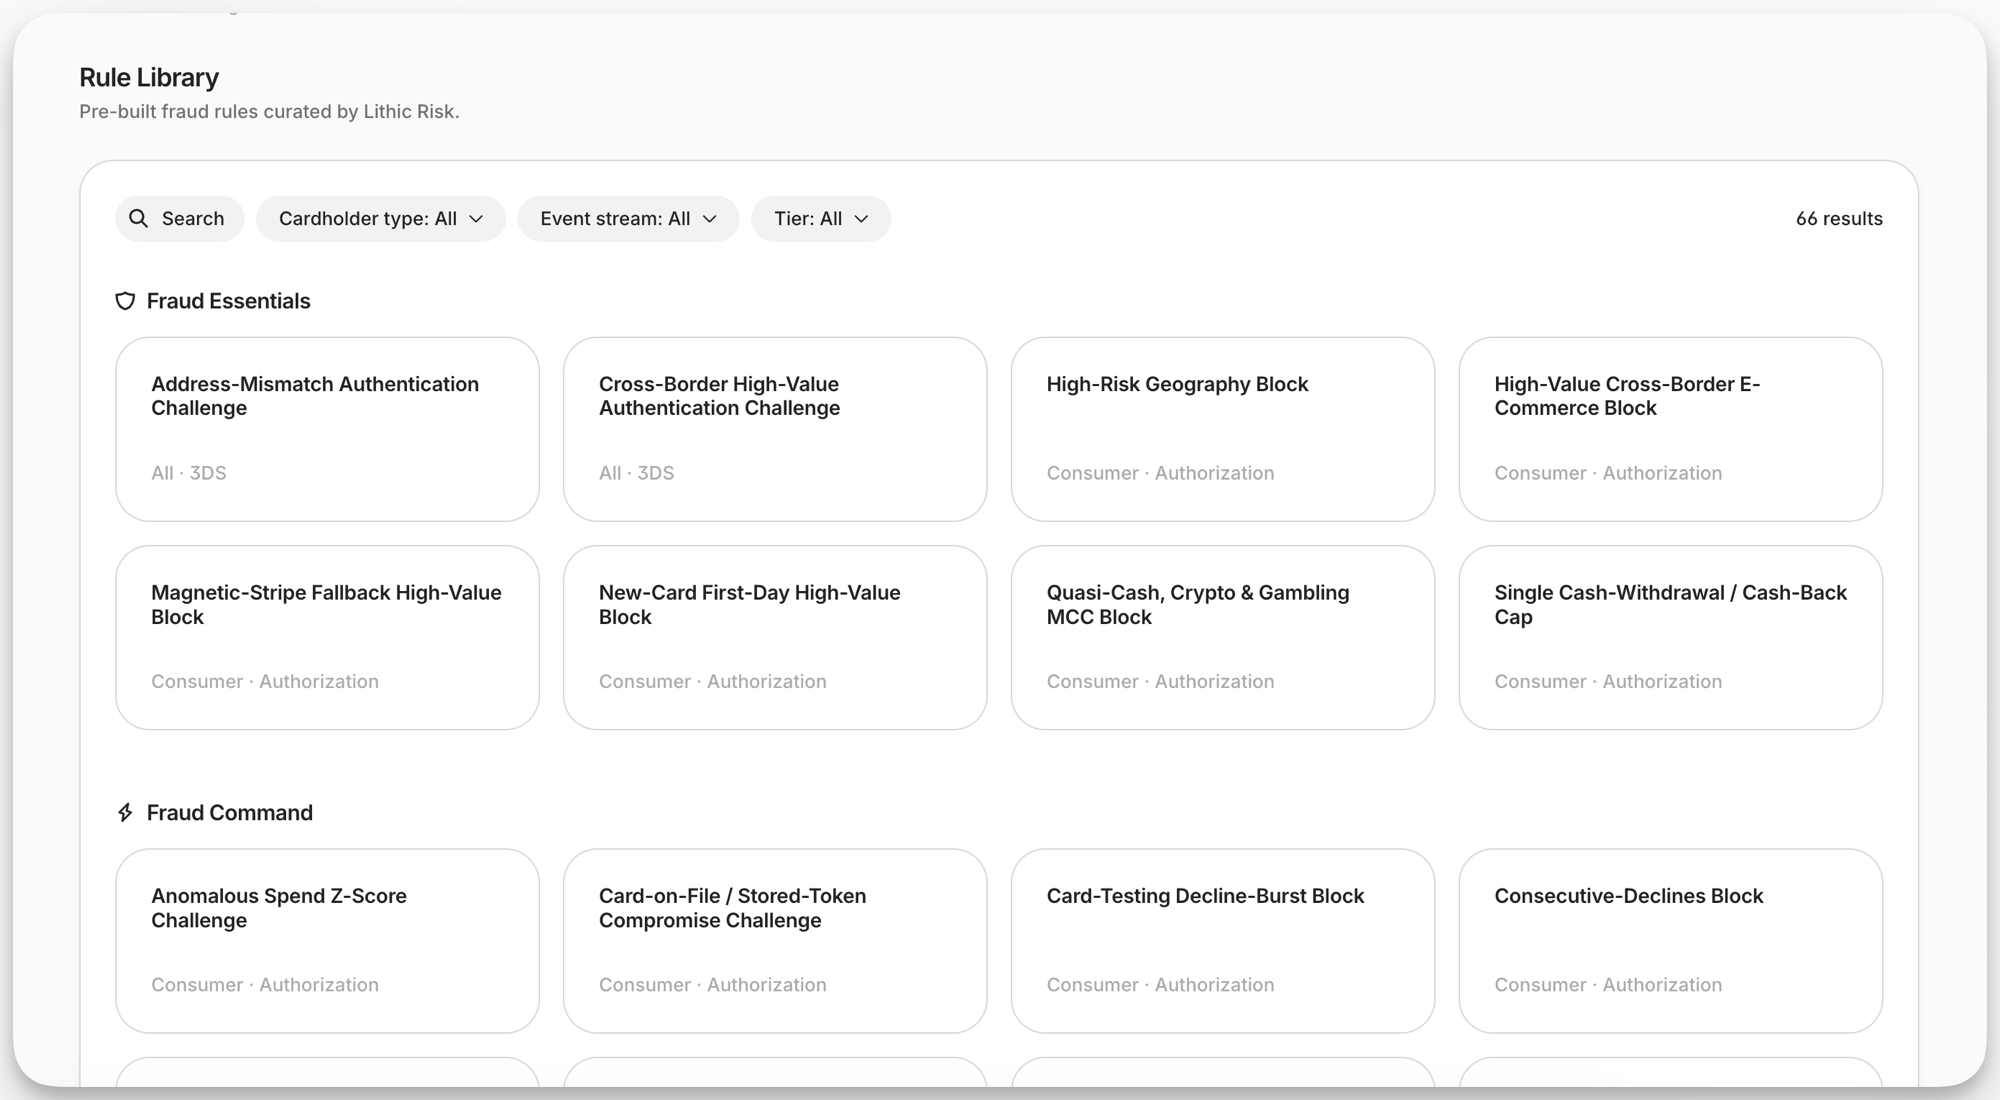Open Quasi-Cash, Crypto & Gambling MCC Block
The height and width of the screenshot is (1100, 2000).
point(1223,638)
